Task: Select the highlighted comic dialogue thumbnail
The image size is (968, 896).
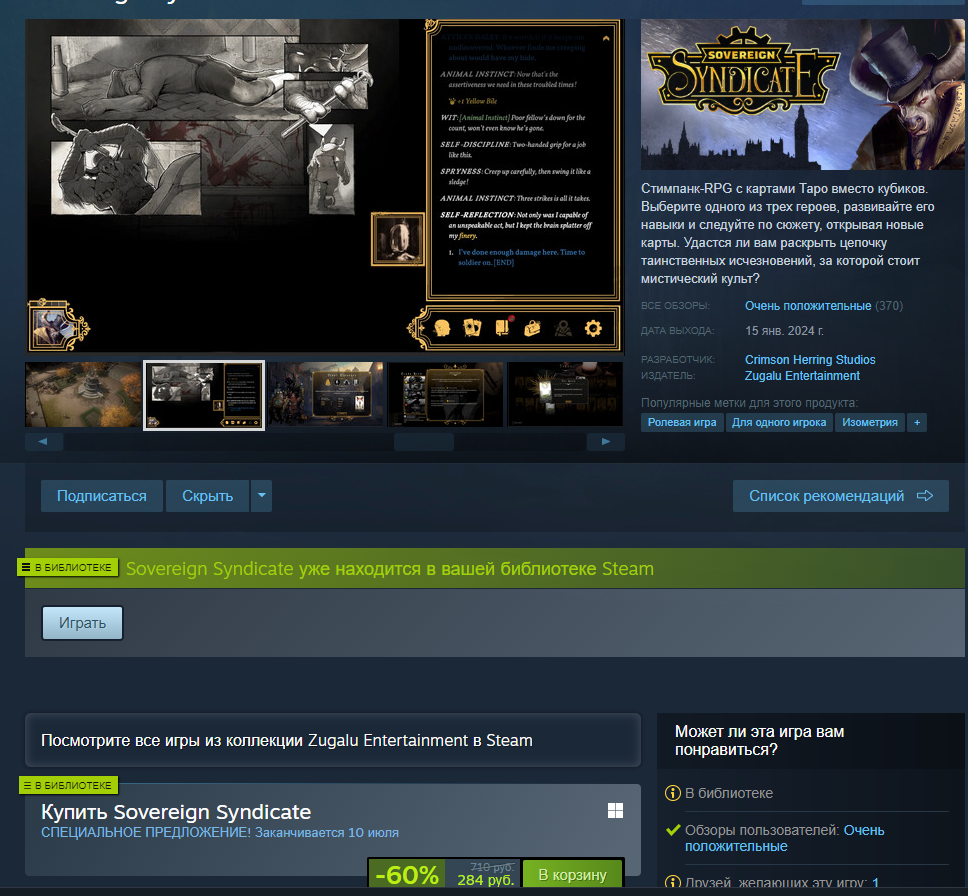Action: 204,395
